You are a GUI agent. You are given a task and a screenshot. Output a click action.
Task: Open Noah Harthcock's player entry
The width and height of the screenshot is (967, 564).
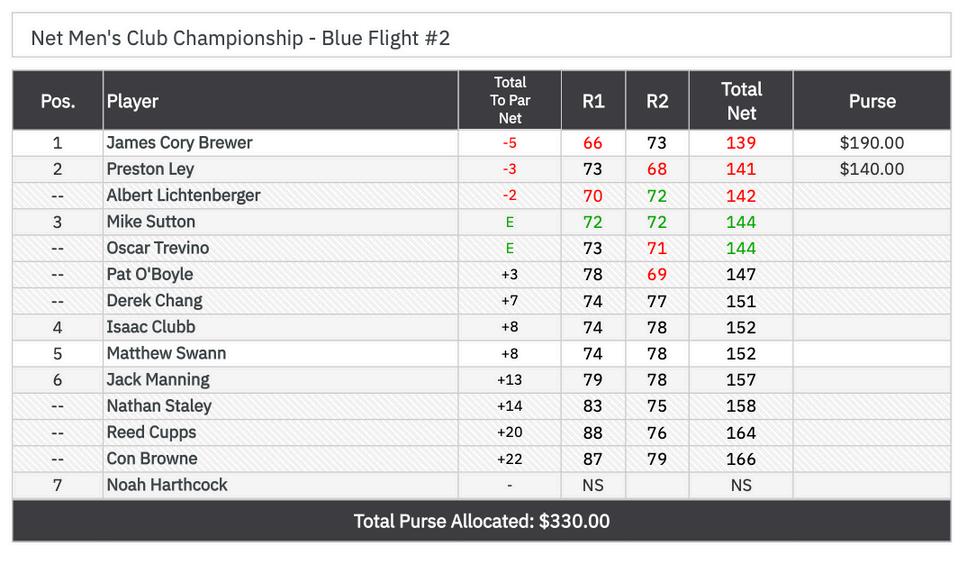[167, 485]
